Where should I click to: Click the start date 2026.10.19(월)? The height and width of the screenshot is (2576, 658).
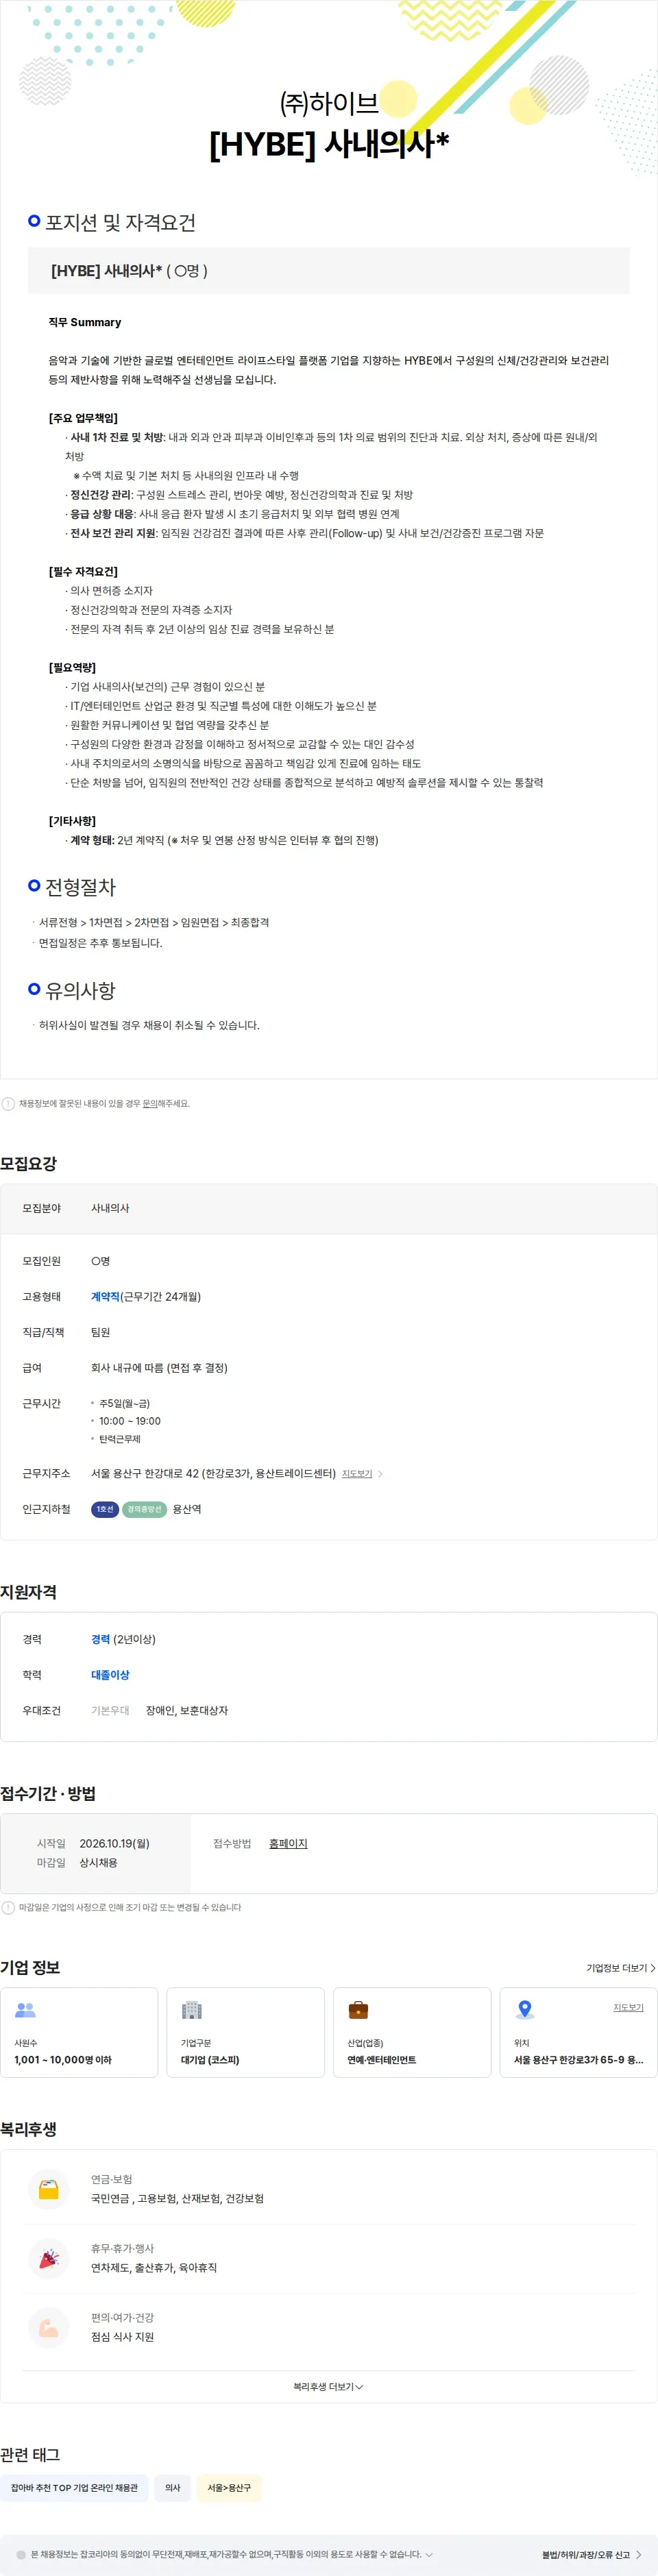(114, 1843)
